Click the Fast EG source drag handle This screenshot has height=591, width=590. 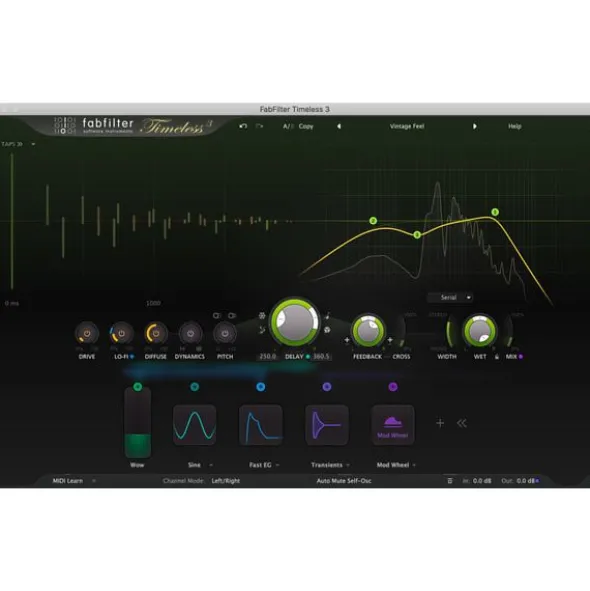(261, 387)
